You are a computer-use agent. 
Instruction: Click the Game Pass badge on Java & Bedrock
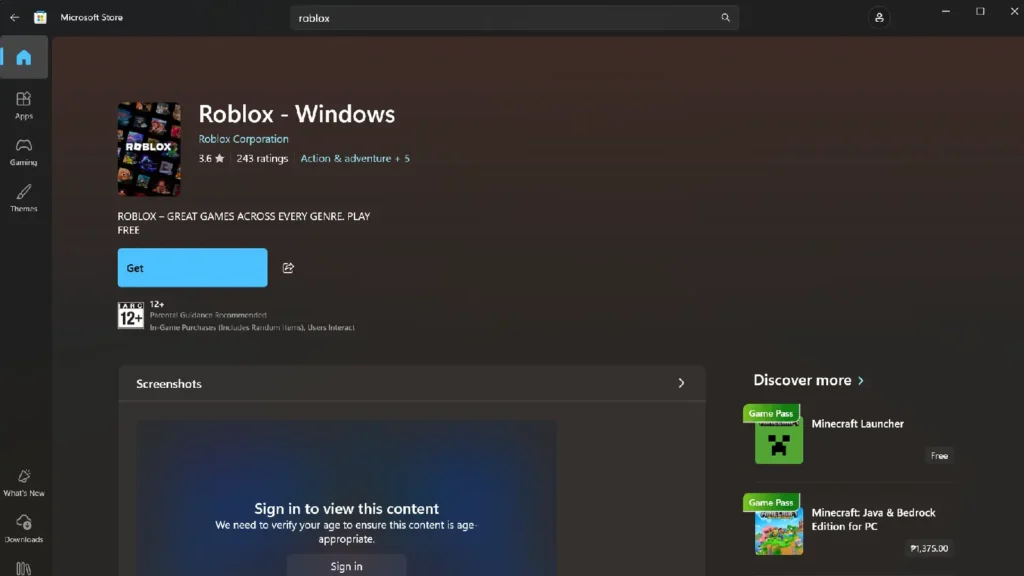point(771,502)
